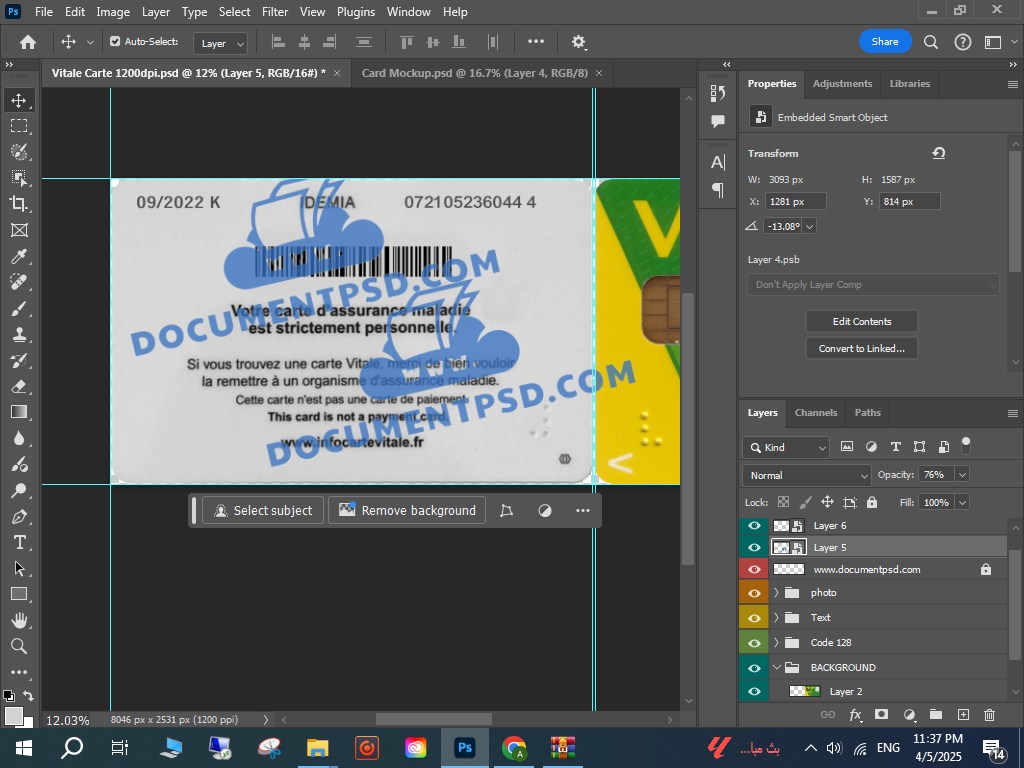This screenshot has width=1024, height=768.
Task: Activate the Horizontal Type tool
Action: tap(19, 543)
